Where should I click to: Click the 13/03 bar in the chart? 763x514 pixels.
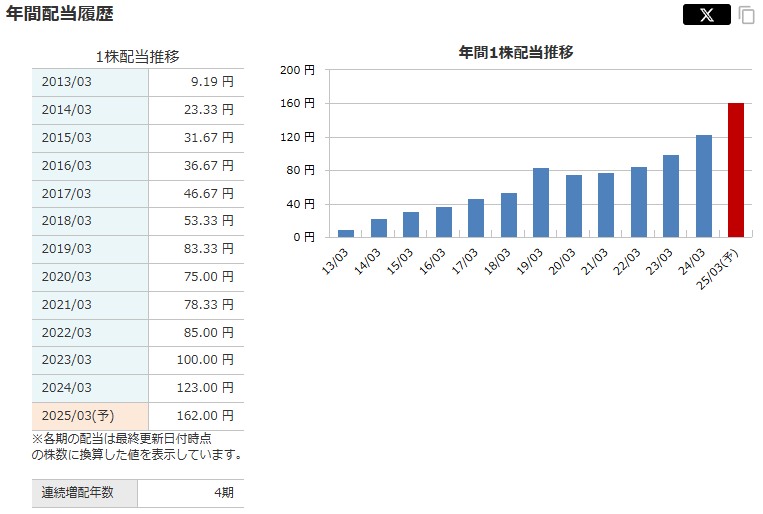click(346, 233)
